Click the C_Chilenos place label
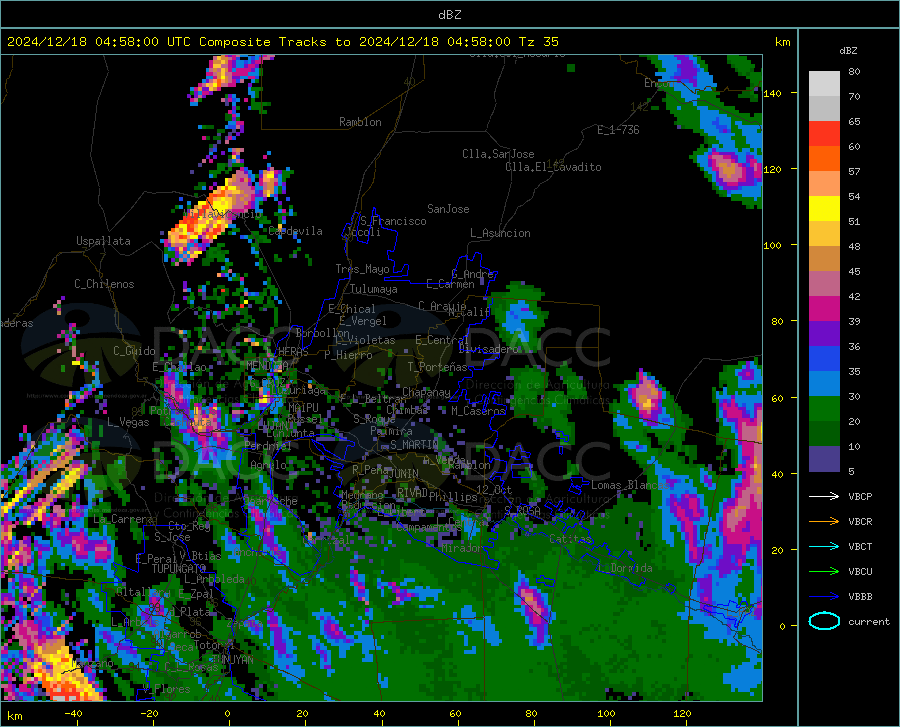Screen dimensions: 900x727 tap(104, 284)
